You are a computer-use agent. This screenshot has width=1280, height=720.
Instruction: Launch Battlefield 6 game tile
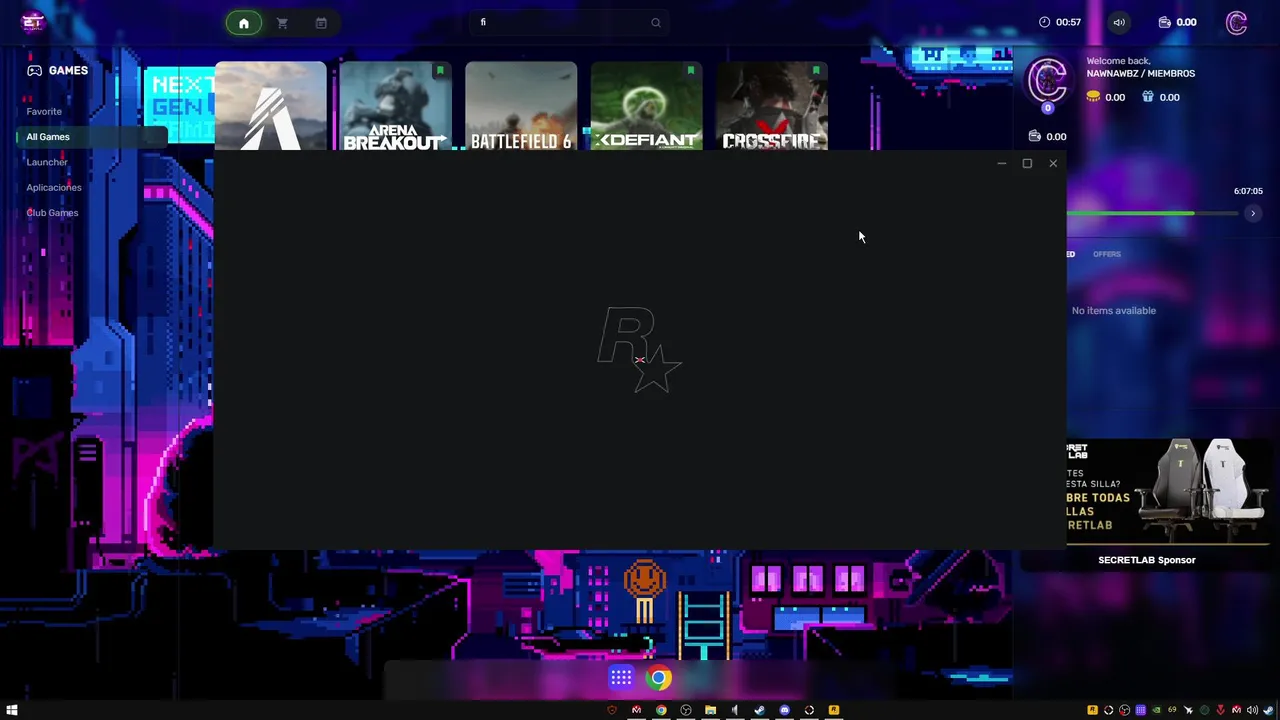coord(521,106)
